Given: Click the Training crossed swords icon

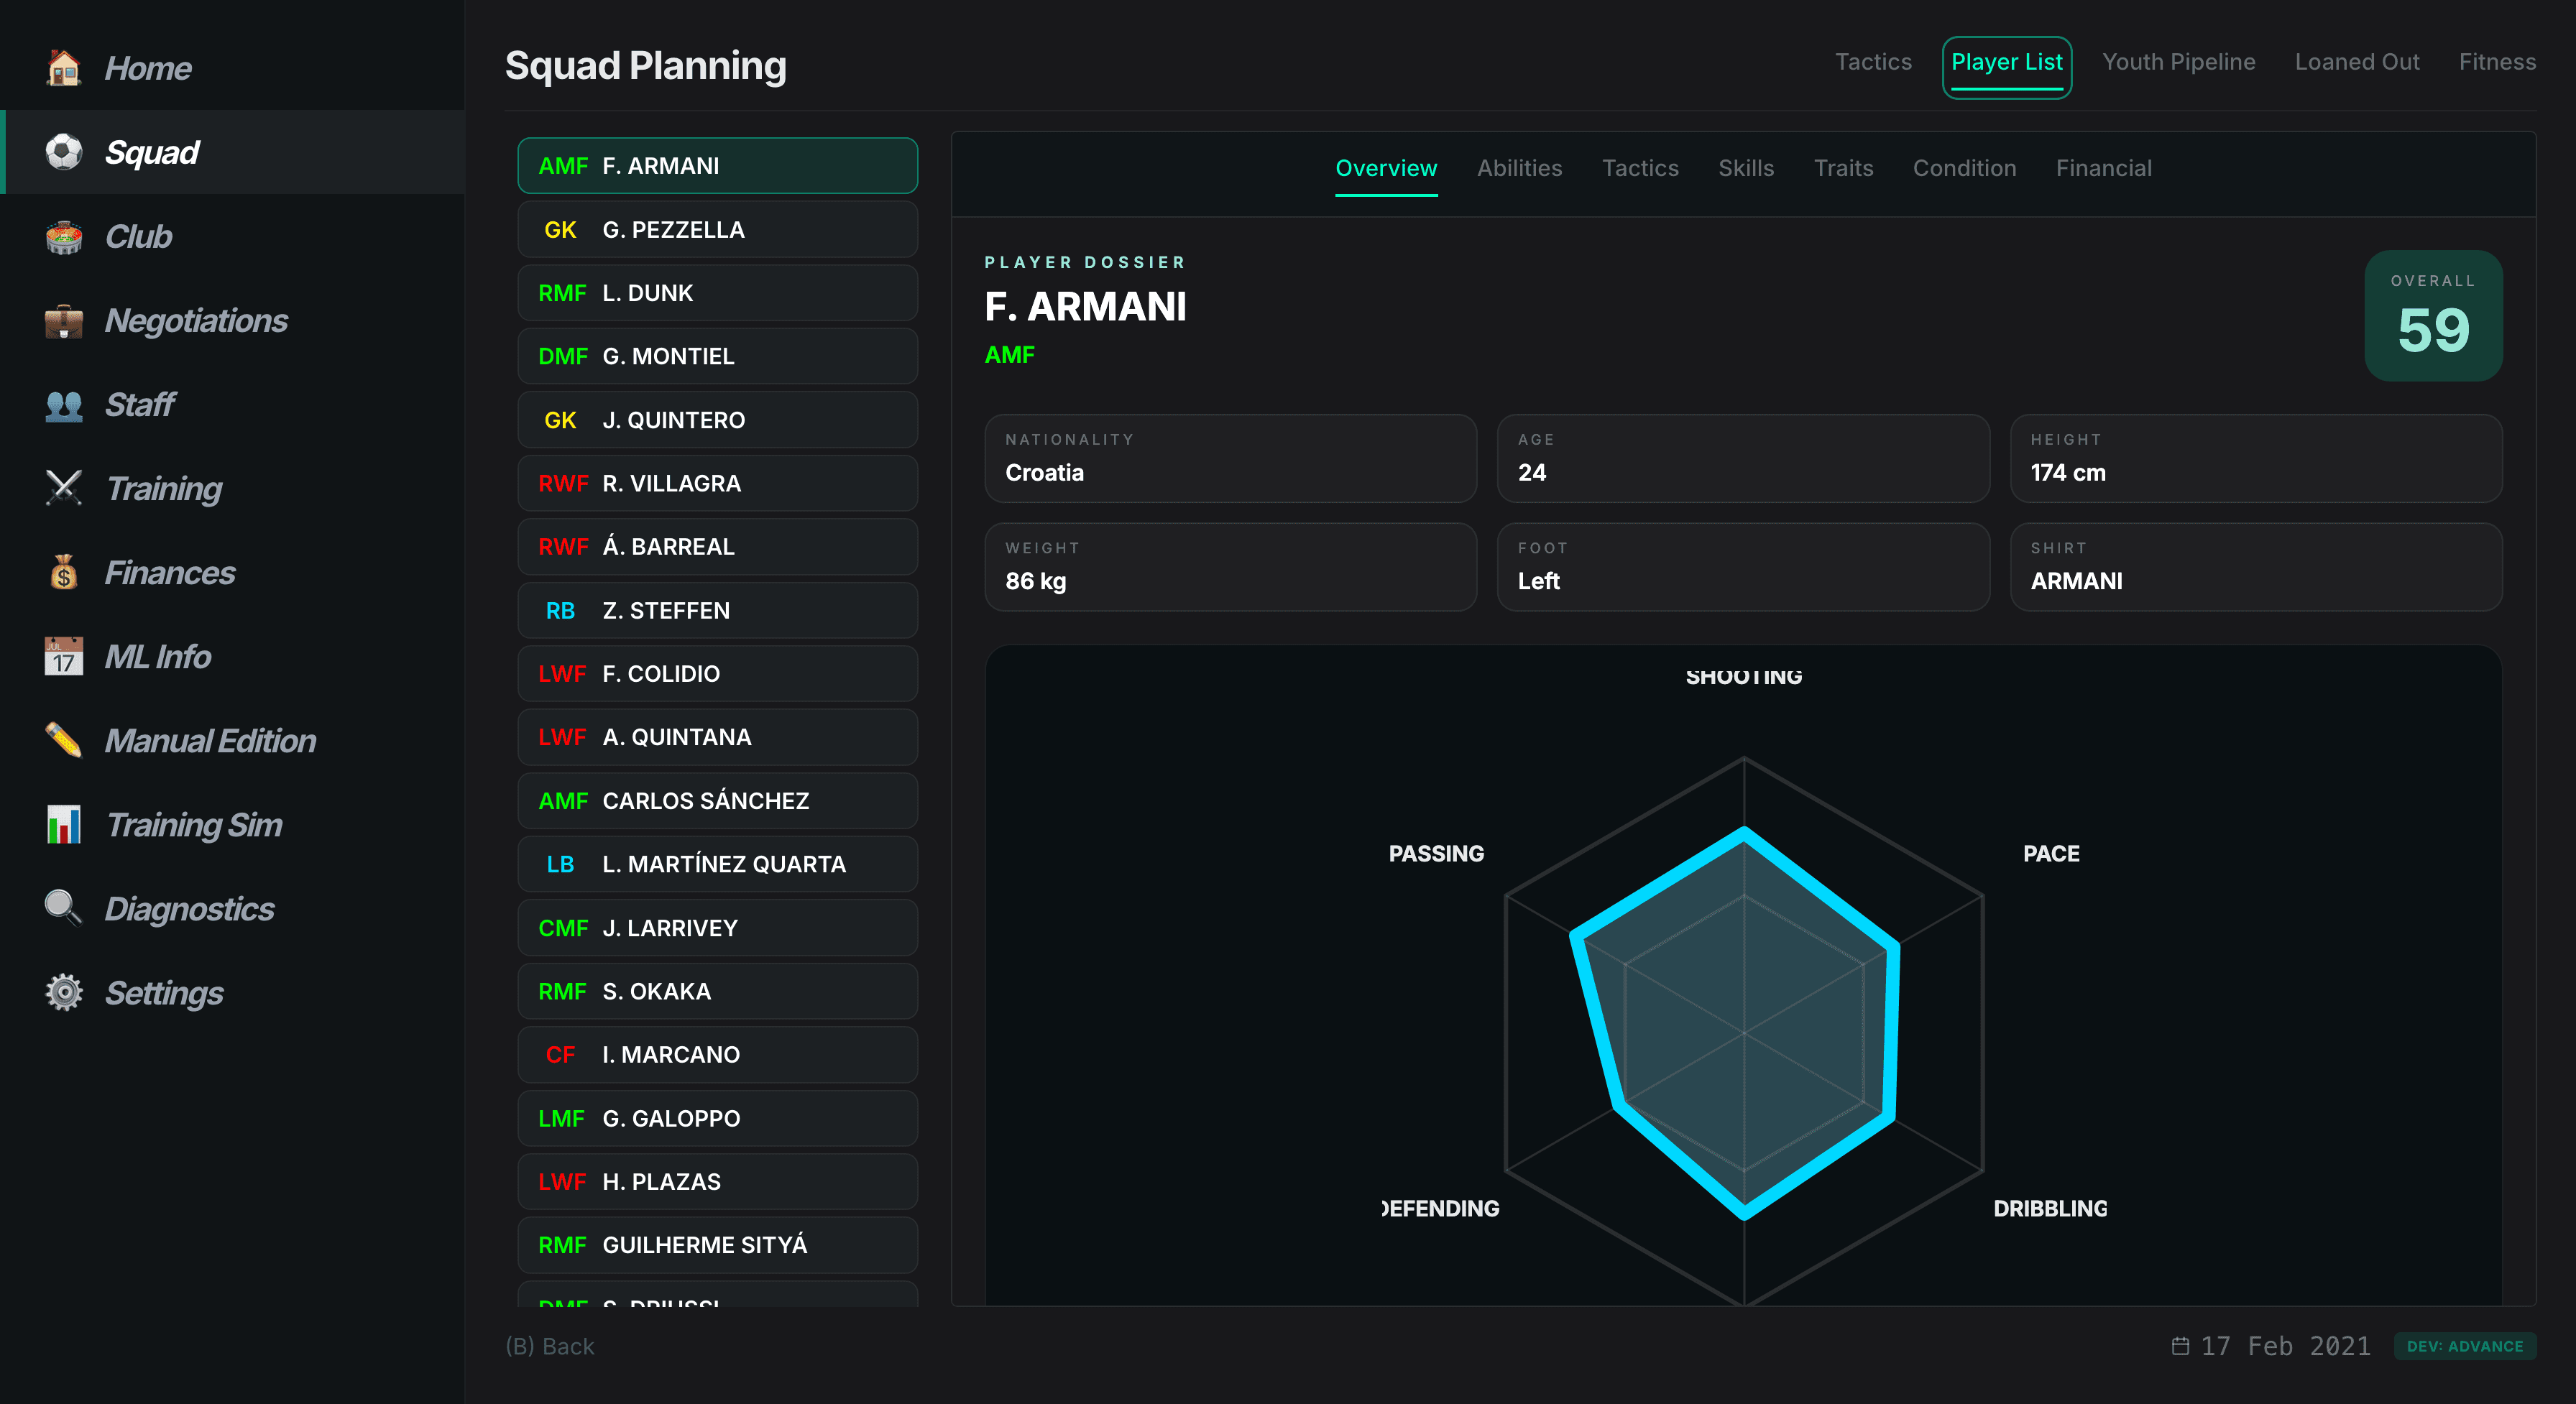Looking at the screenshot, I should click(x=64, y=488).
